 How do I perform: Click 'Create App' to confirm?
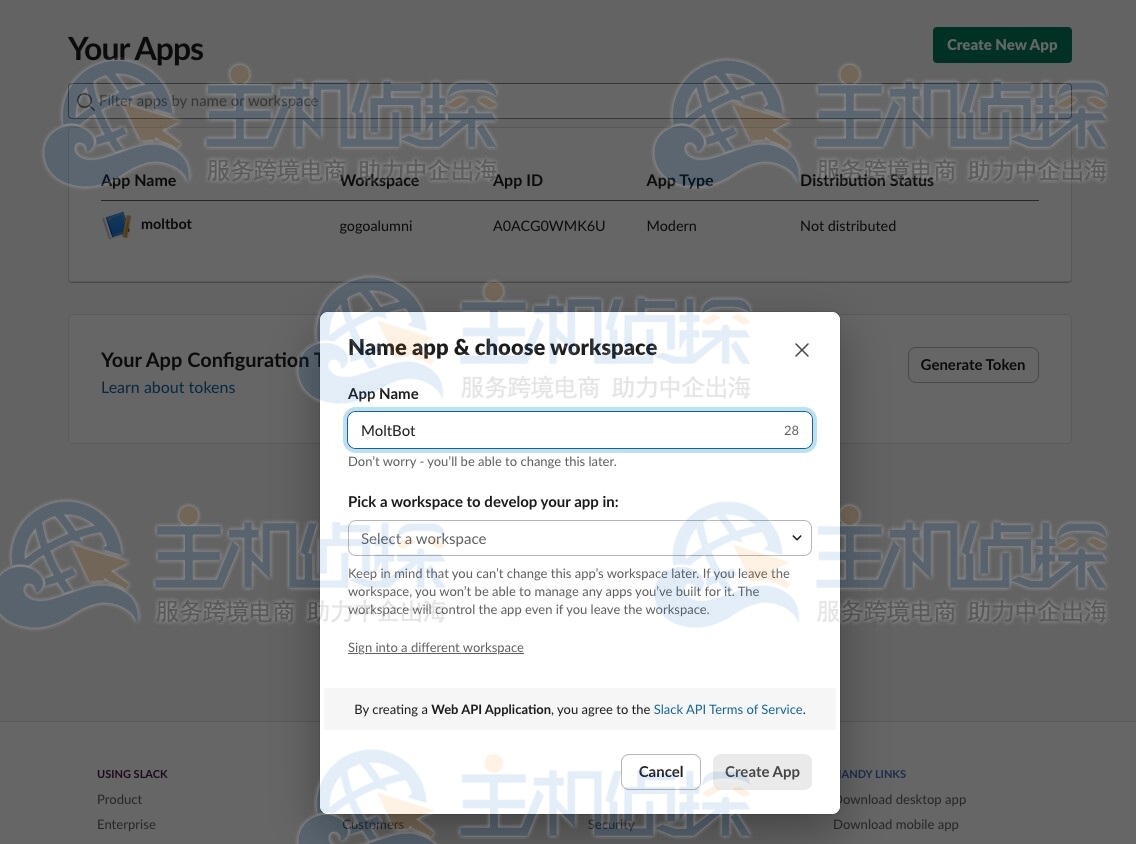point(761,771)
